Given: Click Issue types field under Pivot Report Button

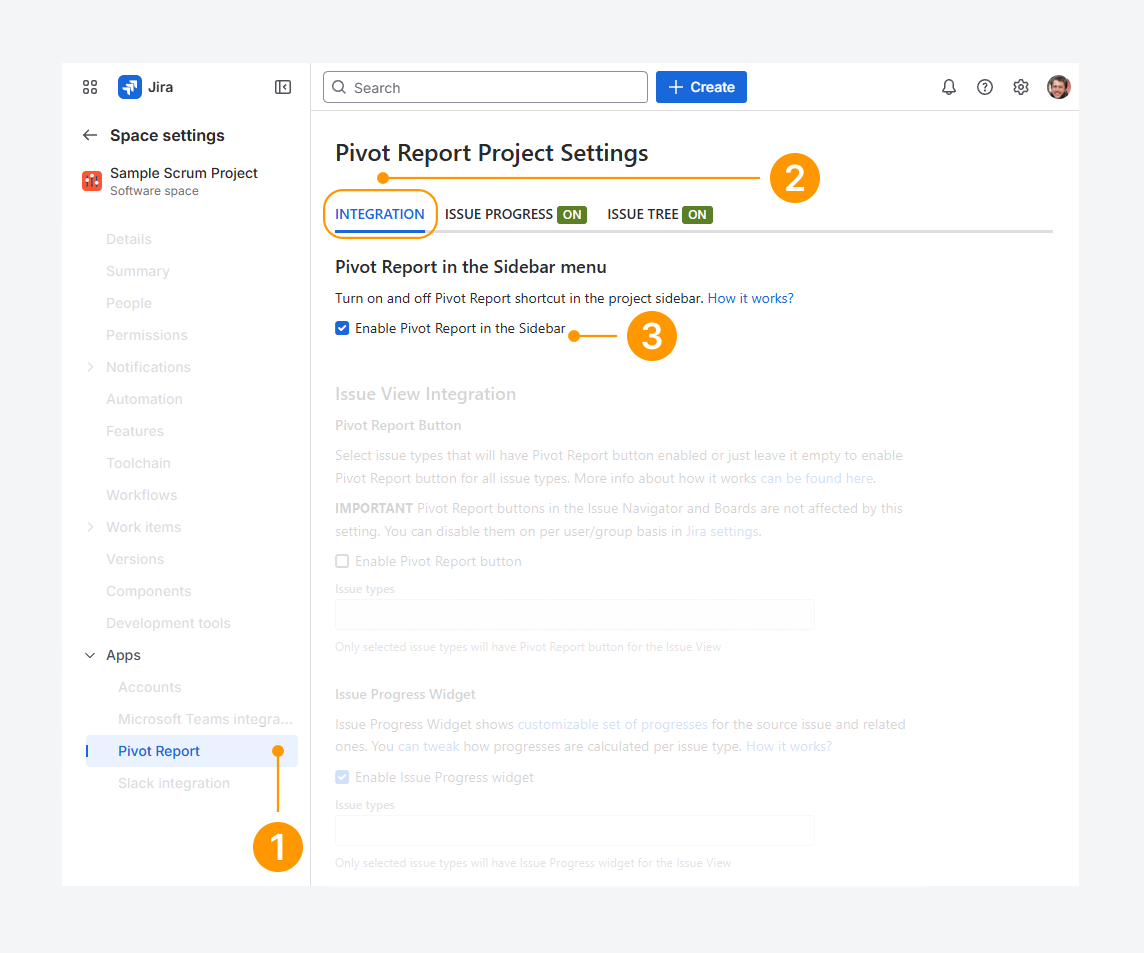Looking at the screenshot, I should (x=575, y=614).
